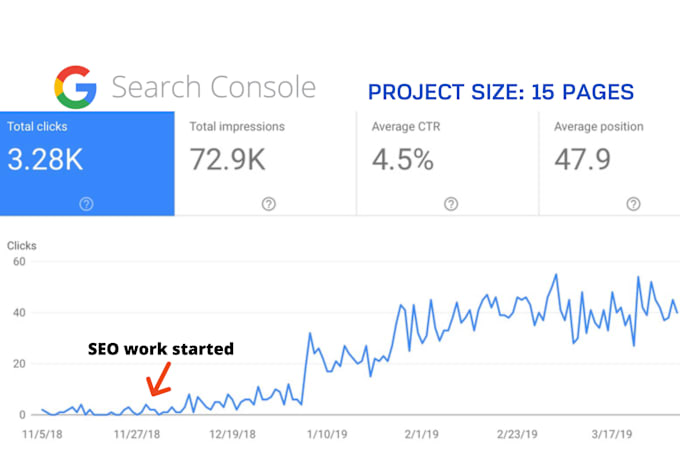
Task: Open help icon on Total clicks card
Action: pyautogui.click(x=86, y=204)
